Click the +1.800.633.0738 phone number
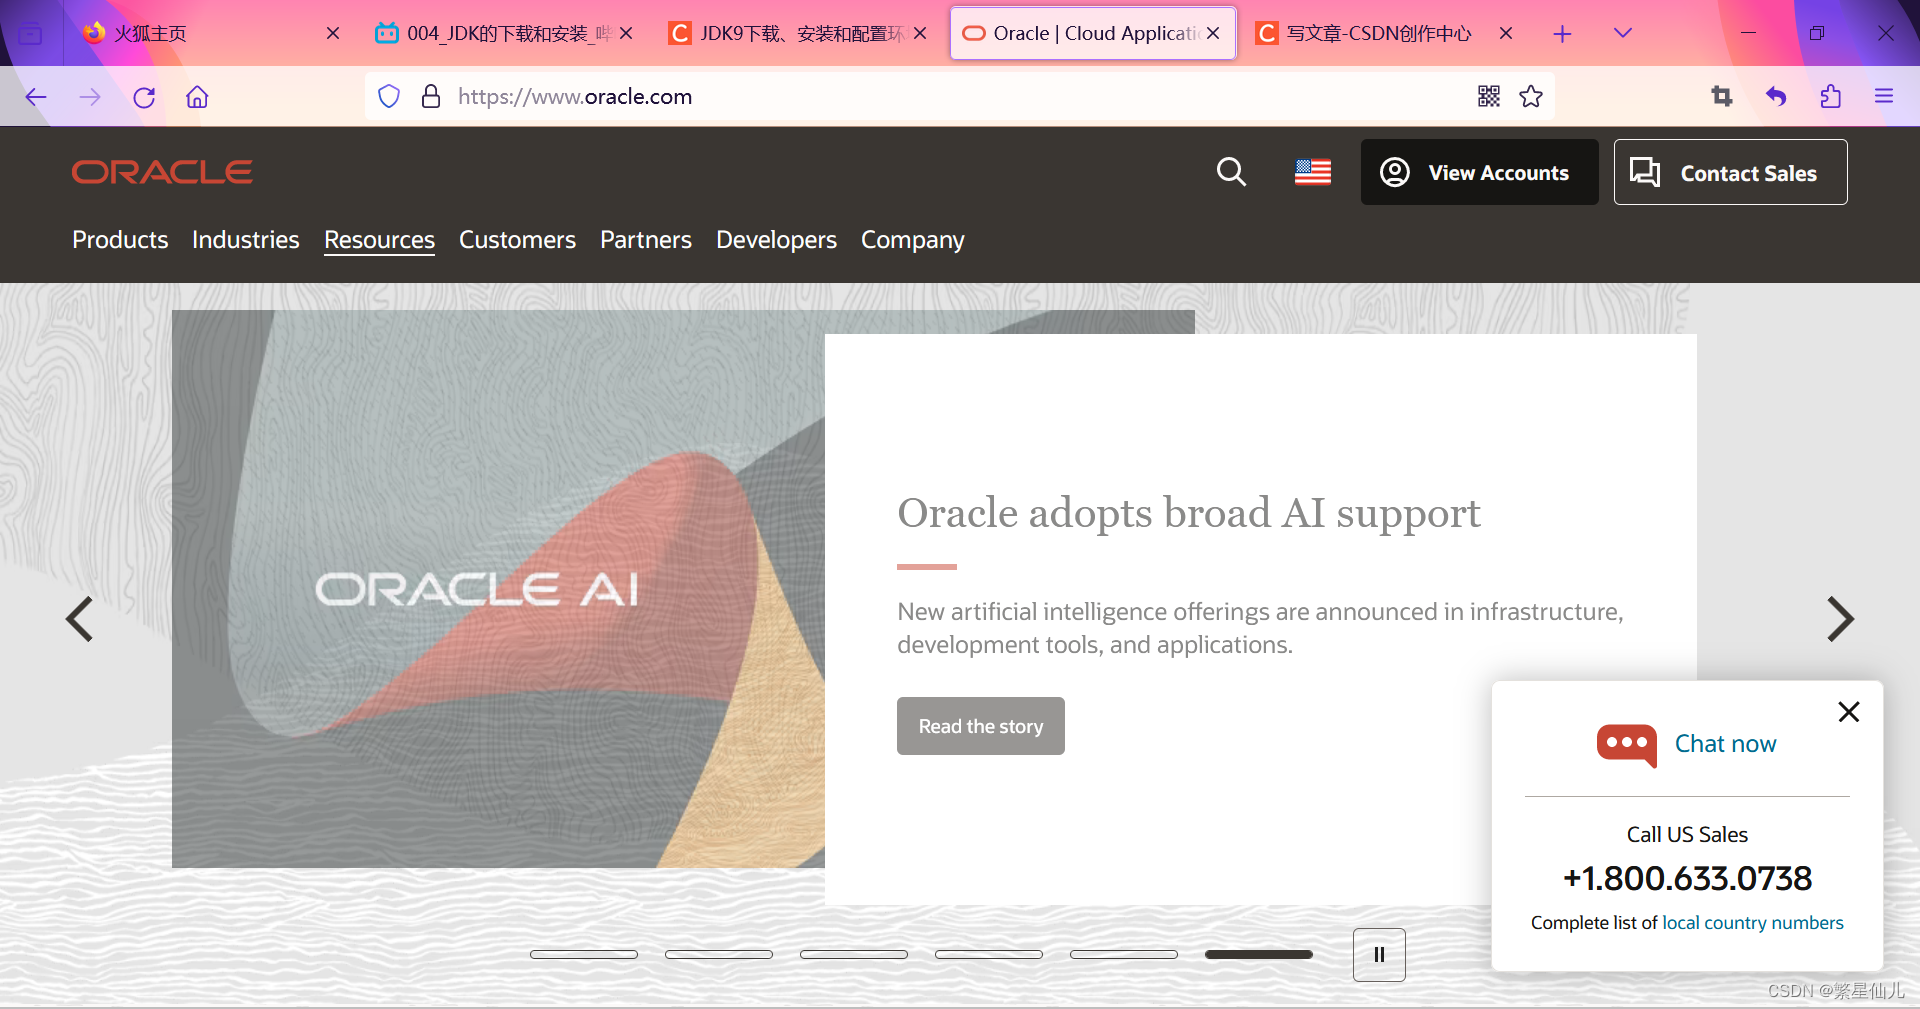 click(1688, 878)
